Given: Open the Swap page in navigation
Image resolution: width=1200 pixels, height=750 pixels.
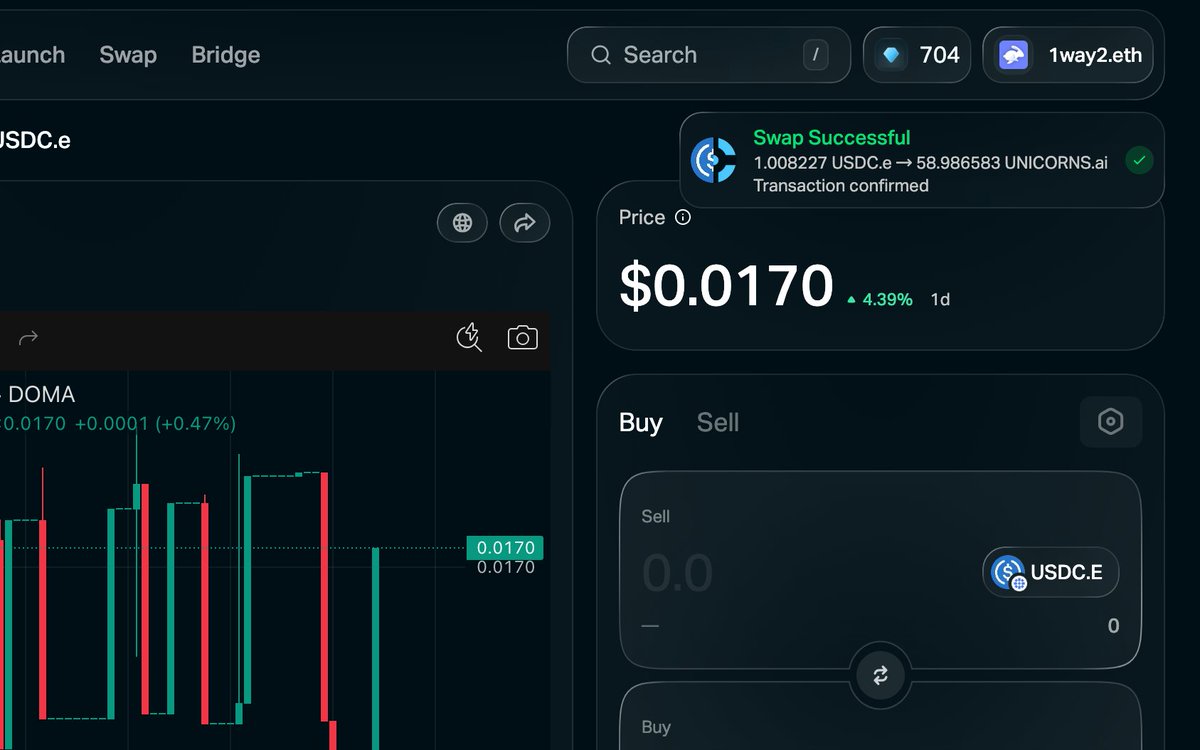Looking at the screenshot, I should [128, 55].
